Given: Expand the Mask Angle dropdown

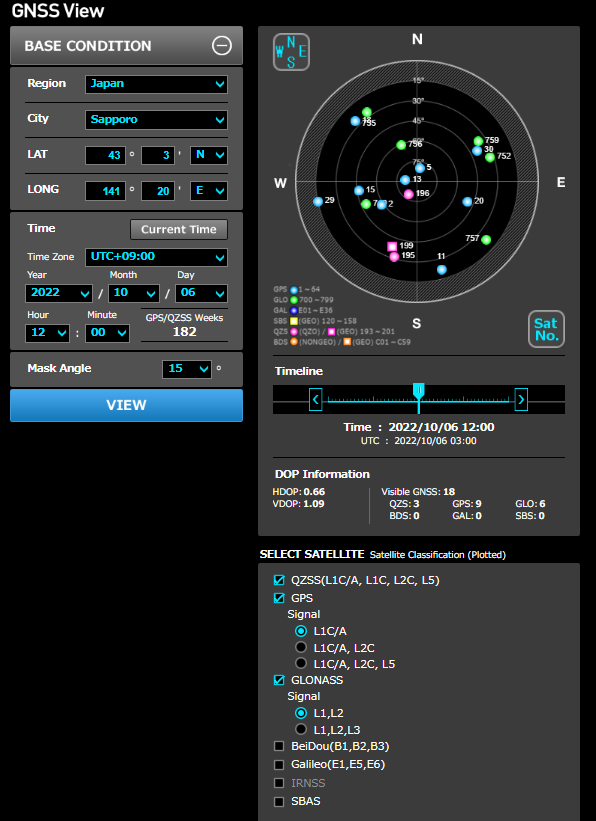Looking at the screenshot, I should pyautogui.click(x=187, y=369).
